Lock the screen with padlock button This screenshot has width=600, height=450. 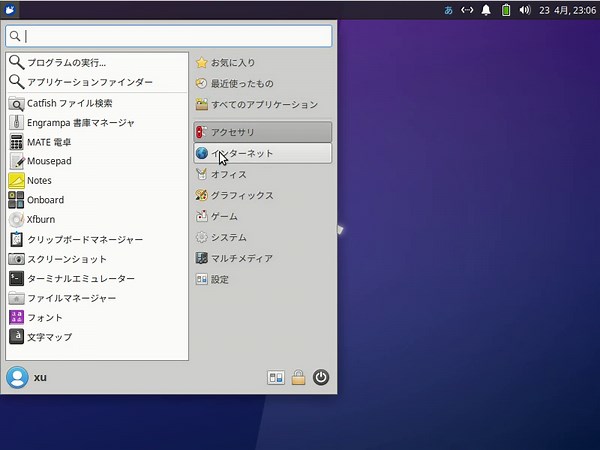point(298,378)
